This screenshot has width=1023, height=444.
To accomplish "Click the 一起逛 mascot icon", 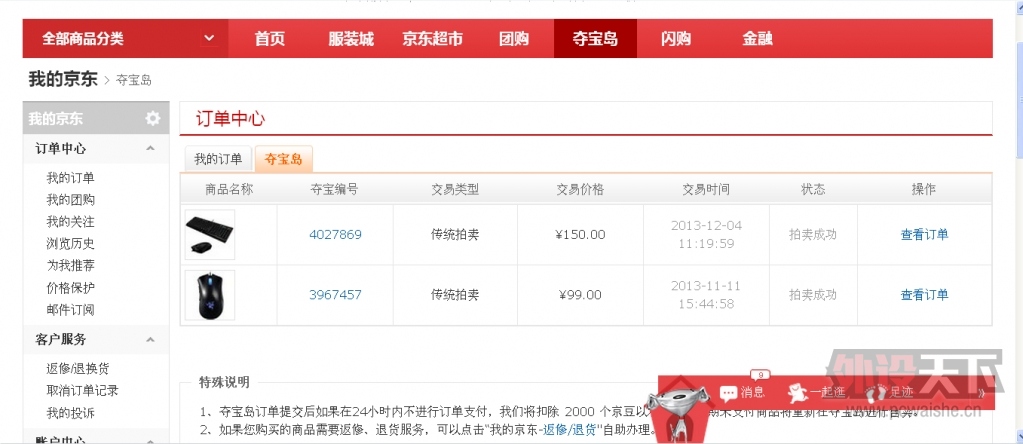I will pos(797,392).
